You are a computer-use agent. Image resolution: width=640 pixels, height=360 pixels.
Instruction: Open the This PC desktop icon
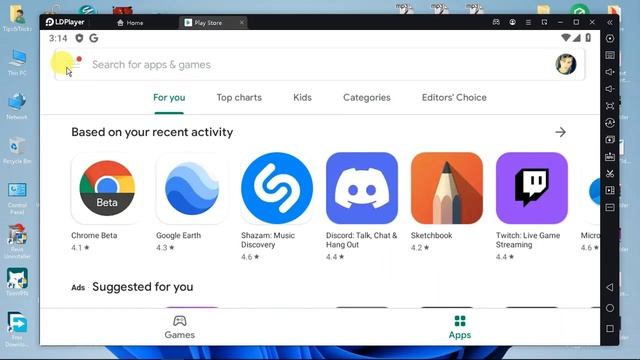tap(17, 62)
